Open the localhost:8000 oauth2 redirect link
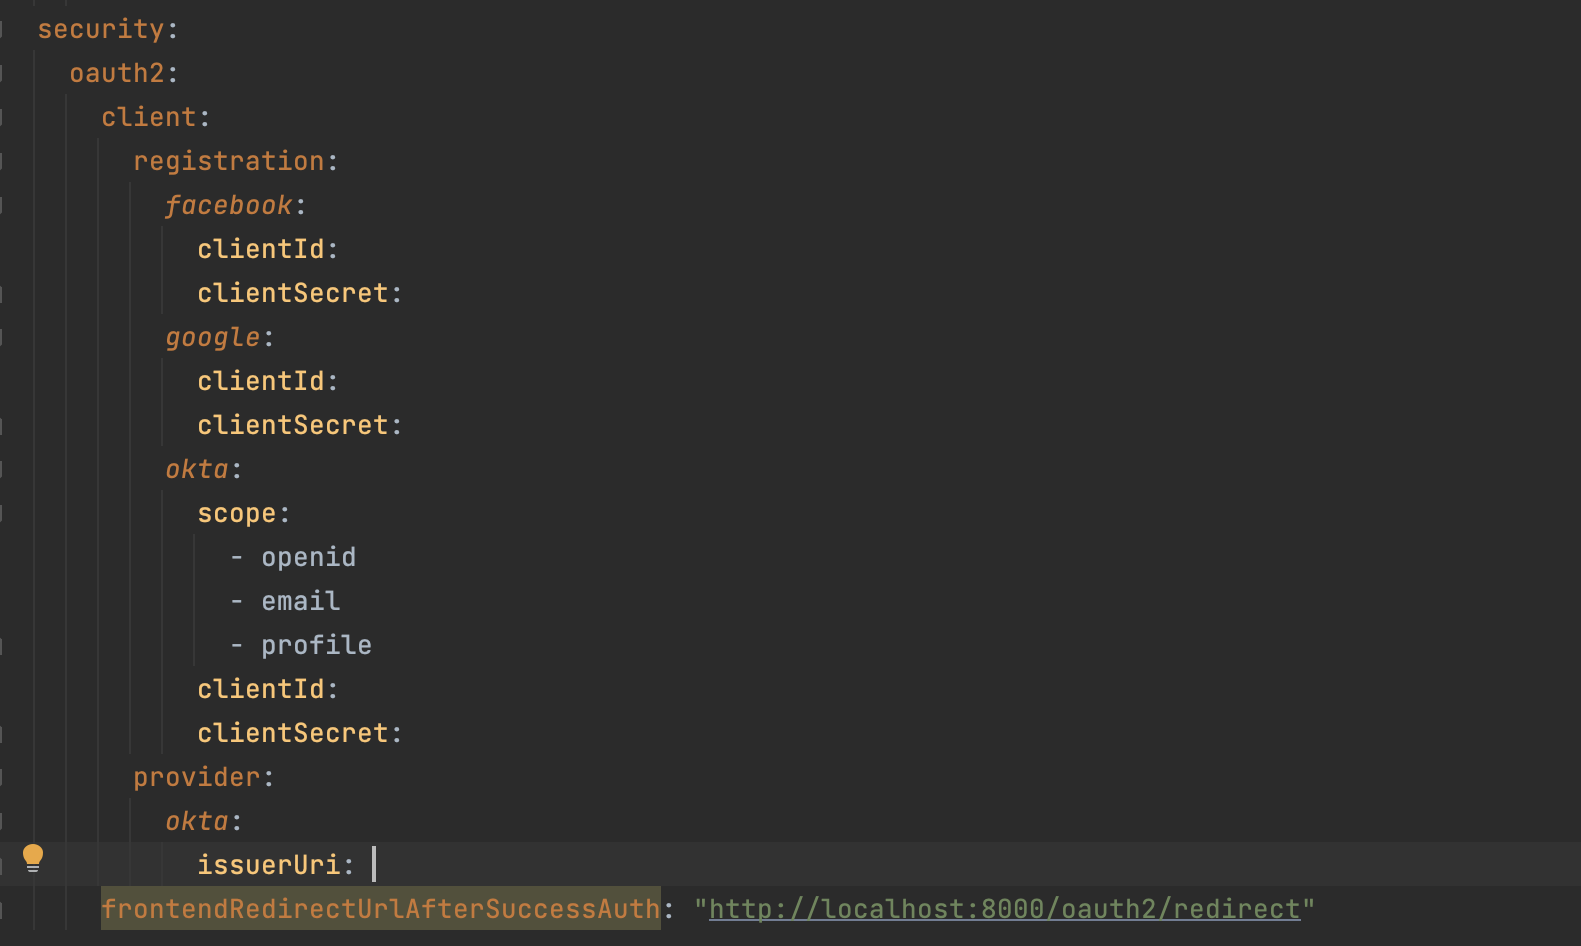 [x=1004, y=909]
